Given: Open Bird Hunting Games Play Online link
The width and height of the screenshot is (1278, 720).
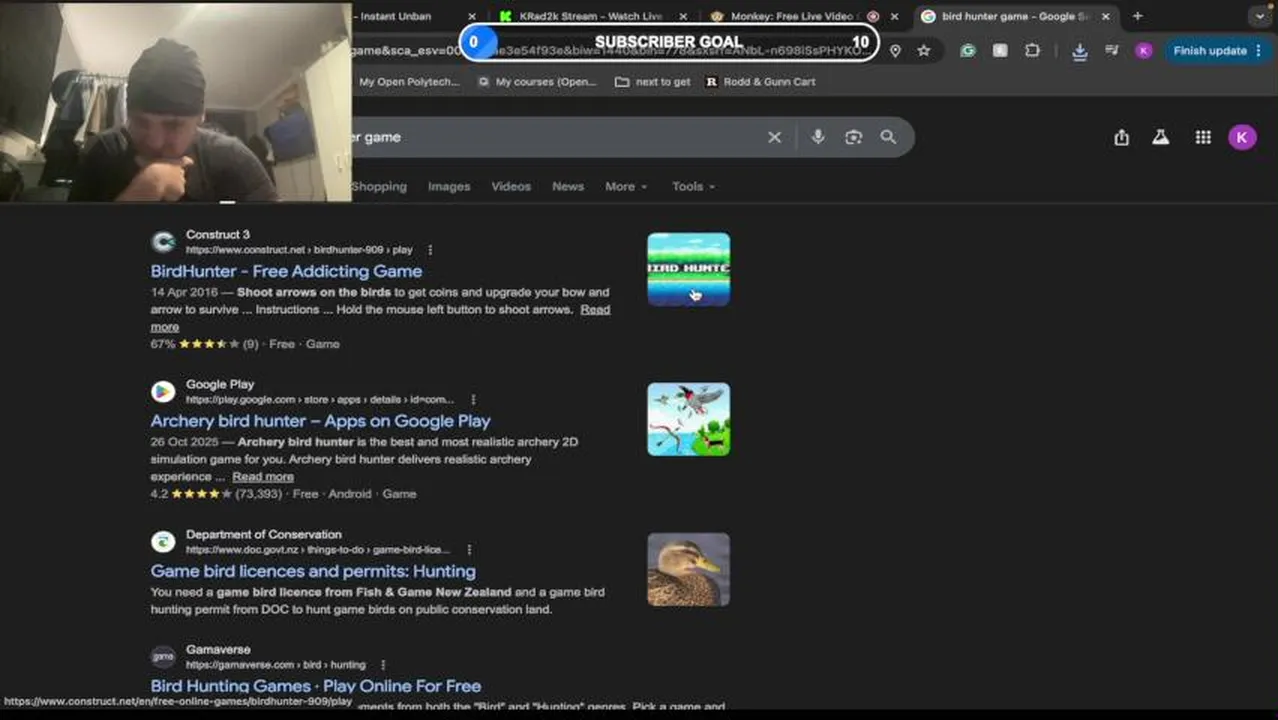Looking at the screenshot, I should point(316,686).
